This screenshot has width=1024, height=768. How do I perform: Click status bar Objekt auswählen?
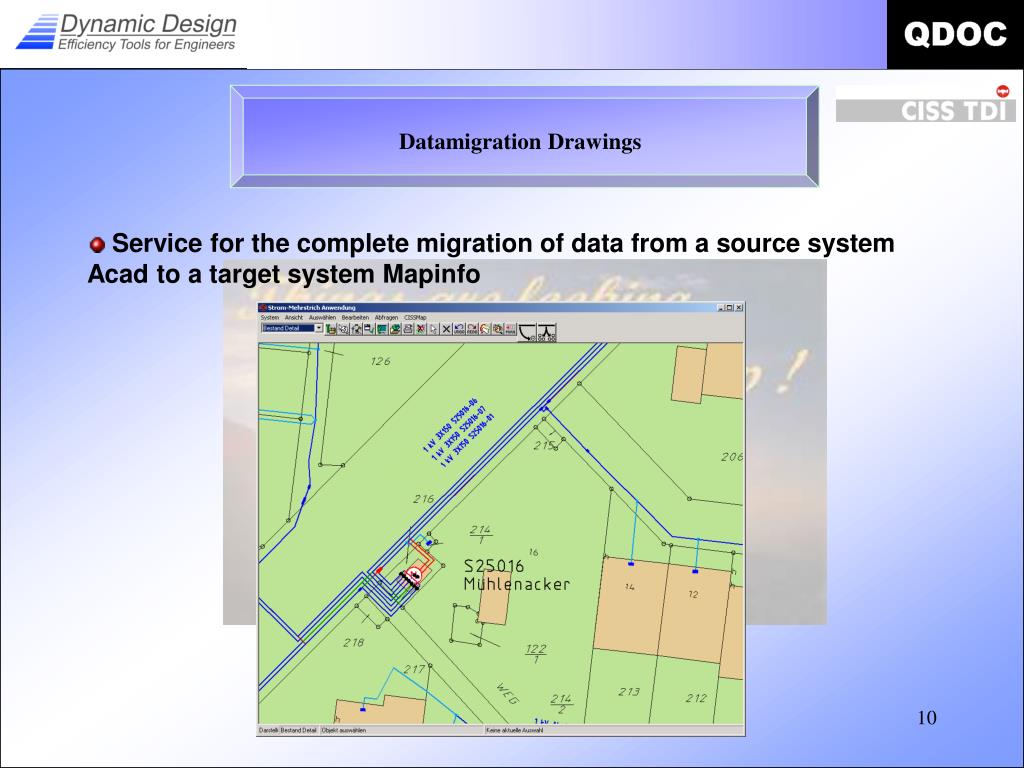344,730
